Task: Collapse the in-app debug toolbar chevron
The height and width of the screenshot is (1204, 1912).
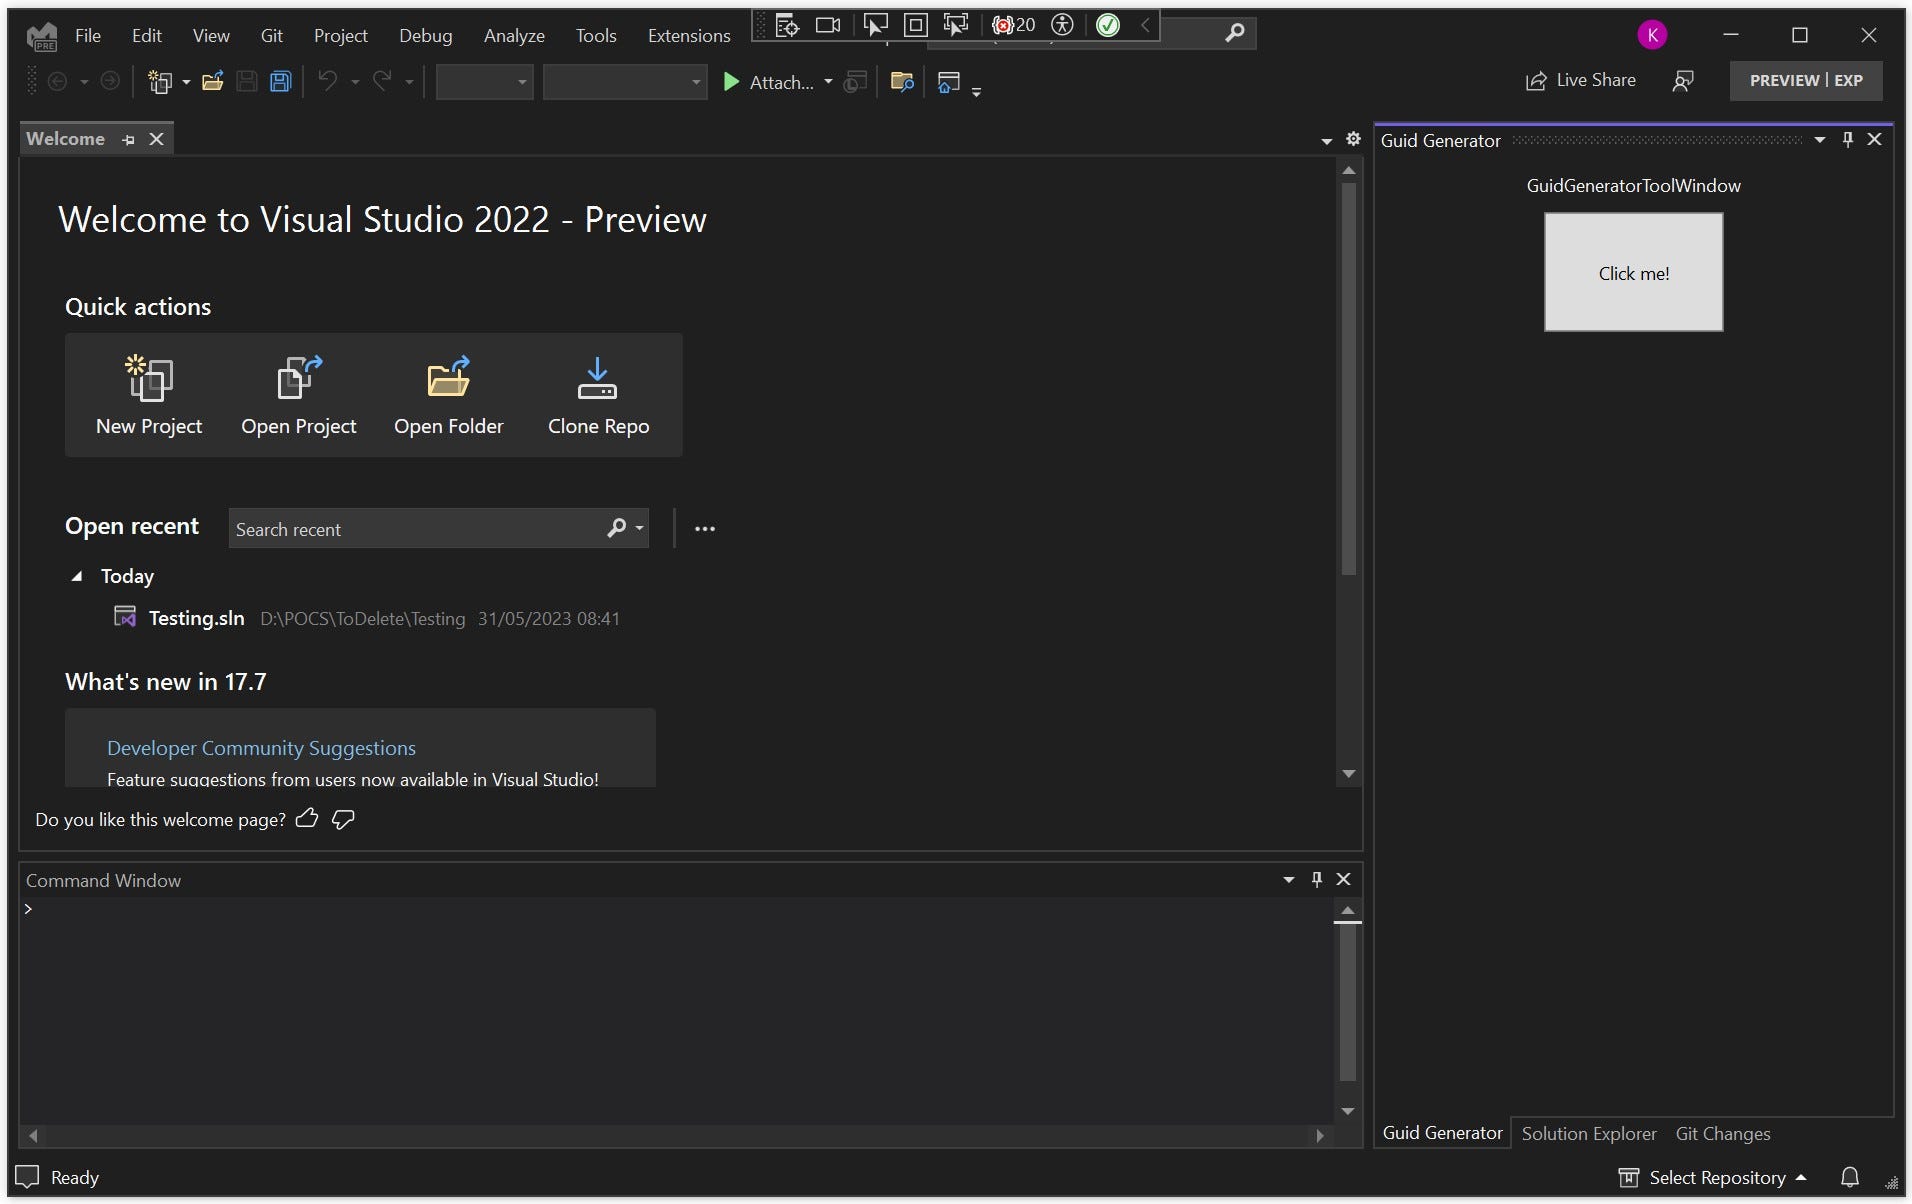Action: coord(1145,25)
